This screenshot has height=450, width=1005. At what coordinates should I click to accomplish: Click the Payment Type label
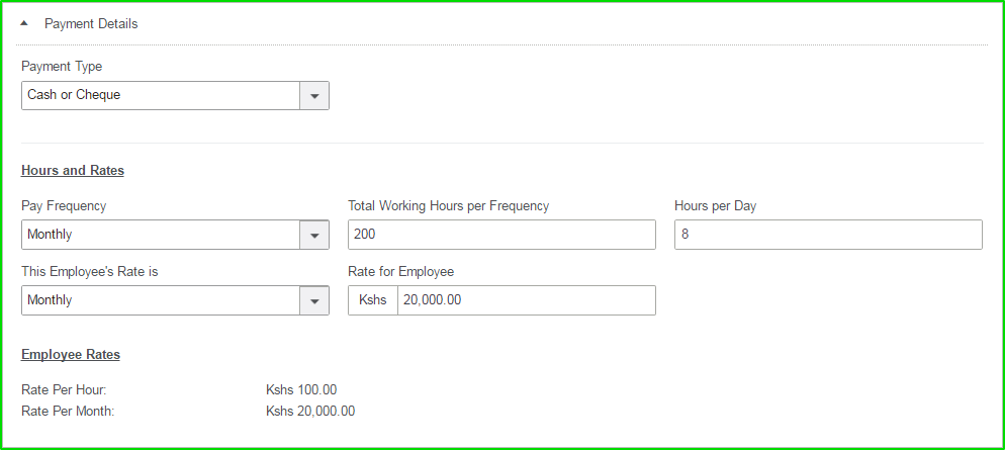(x=62, y=67)
